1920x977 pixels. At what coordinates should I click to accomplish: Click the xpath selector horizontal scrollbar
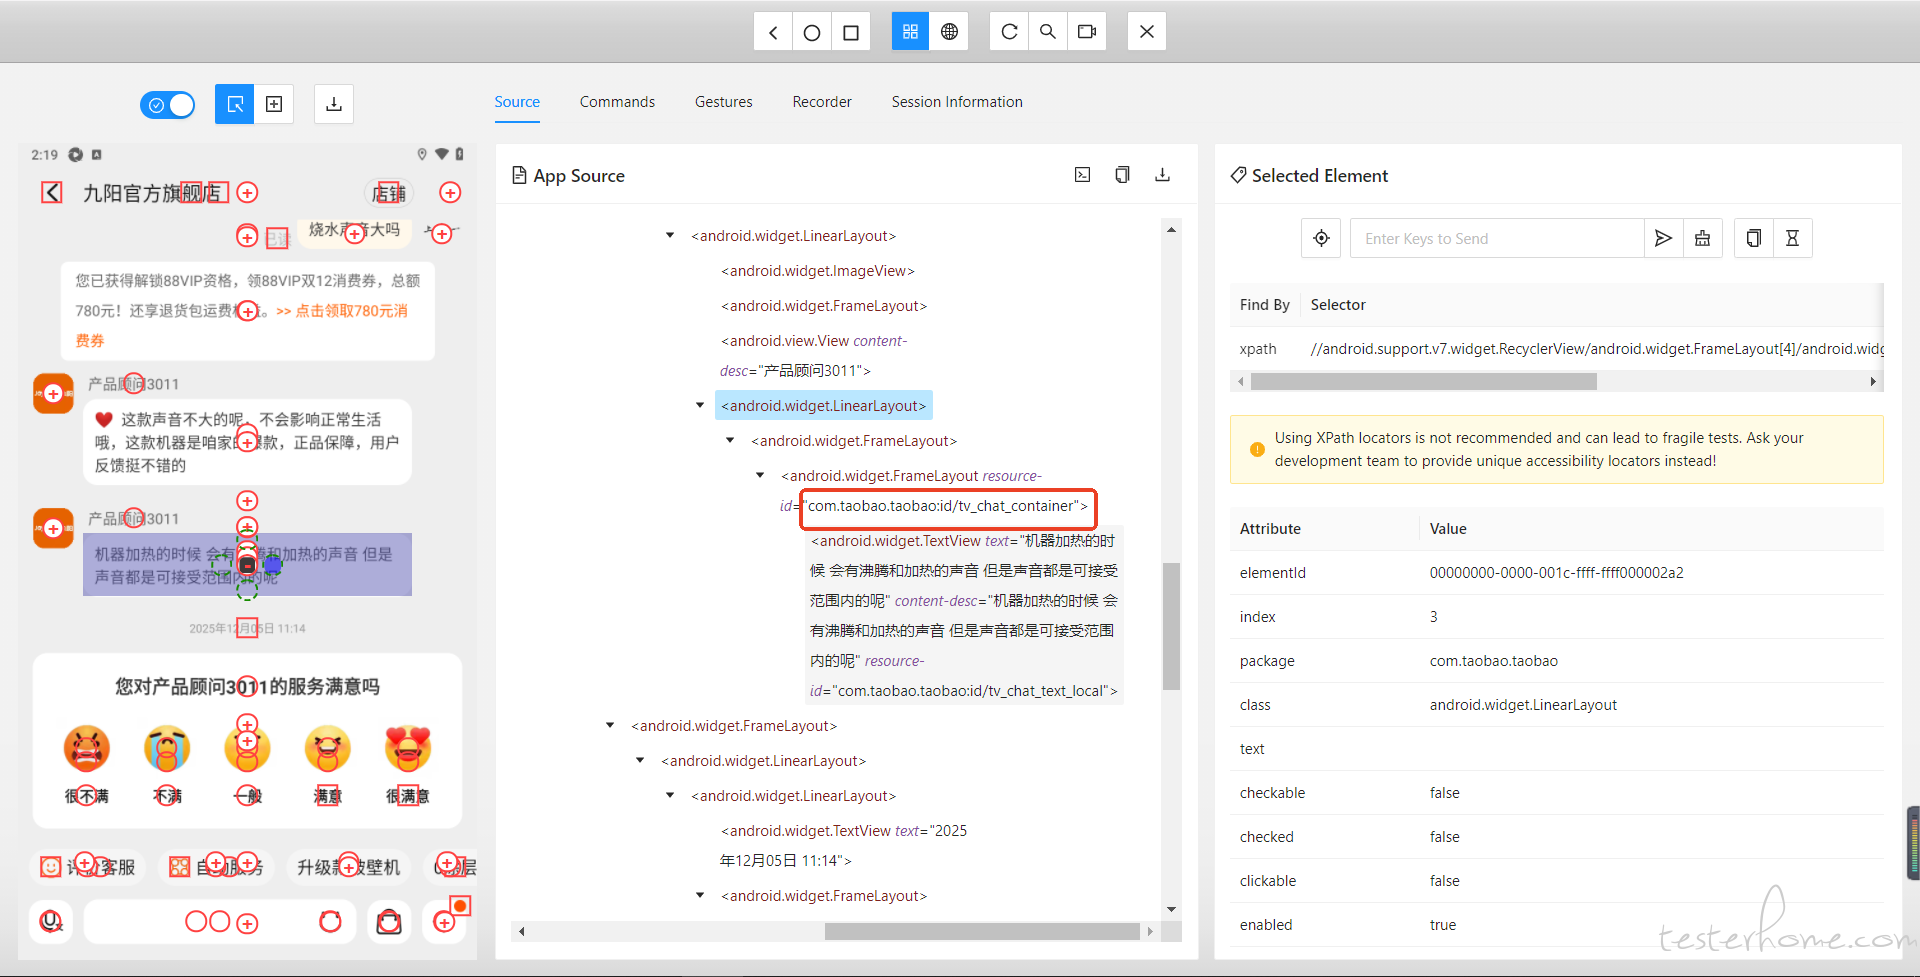1423,382
